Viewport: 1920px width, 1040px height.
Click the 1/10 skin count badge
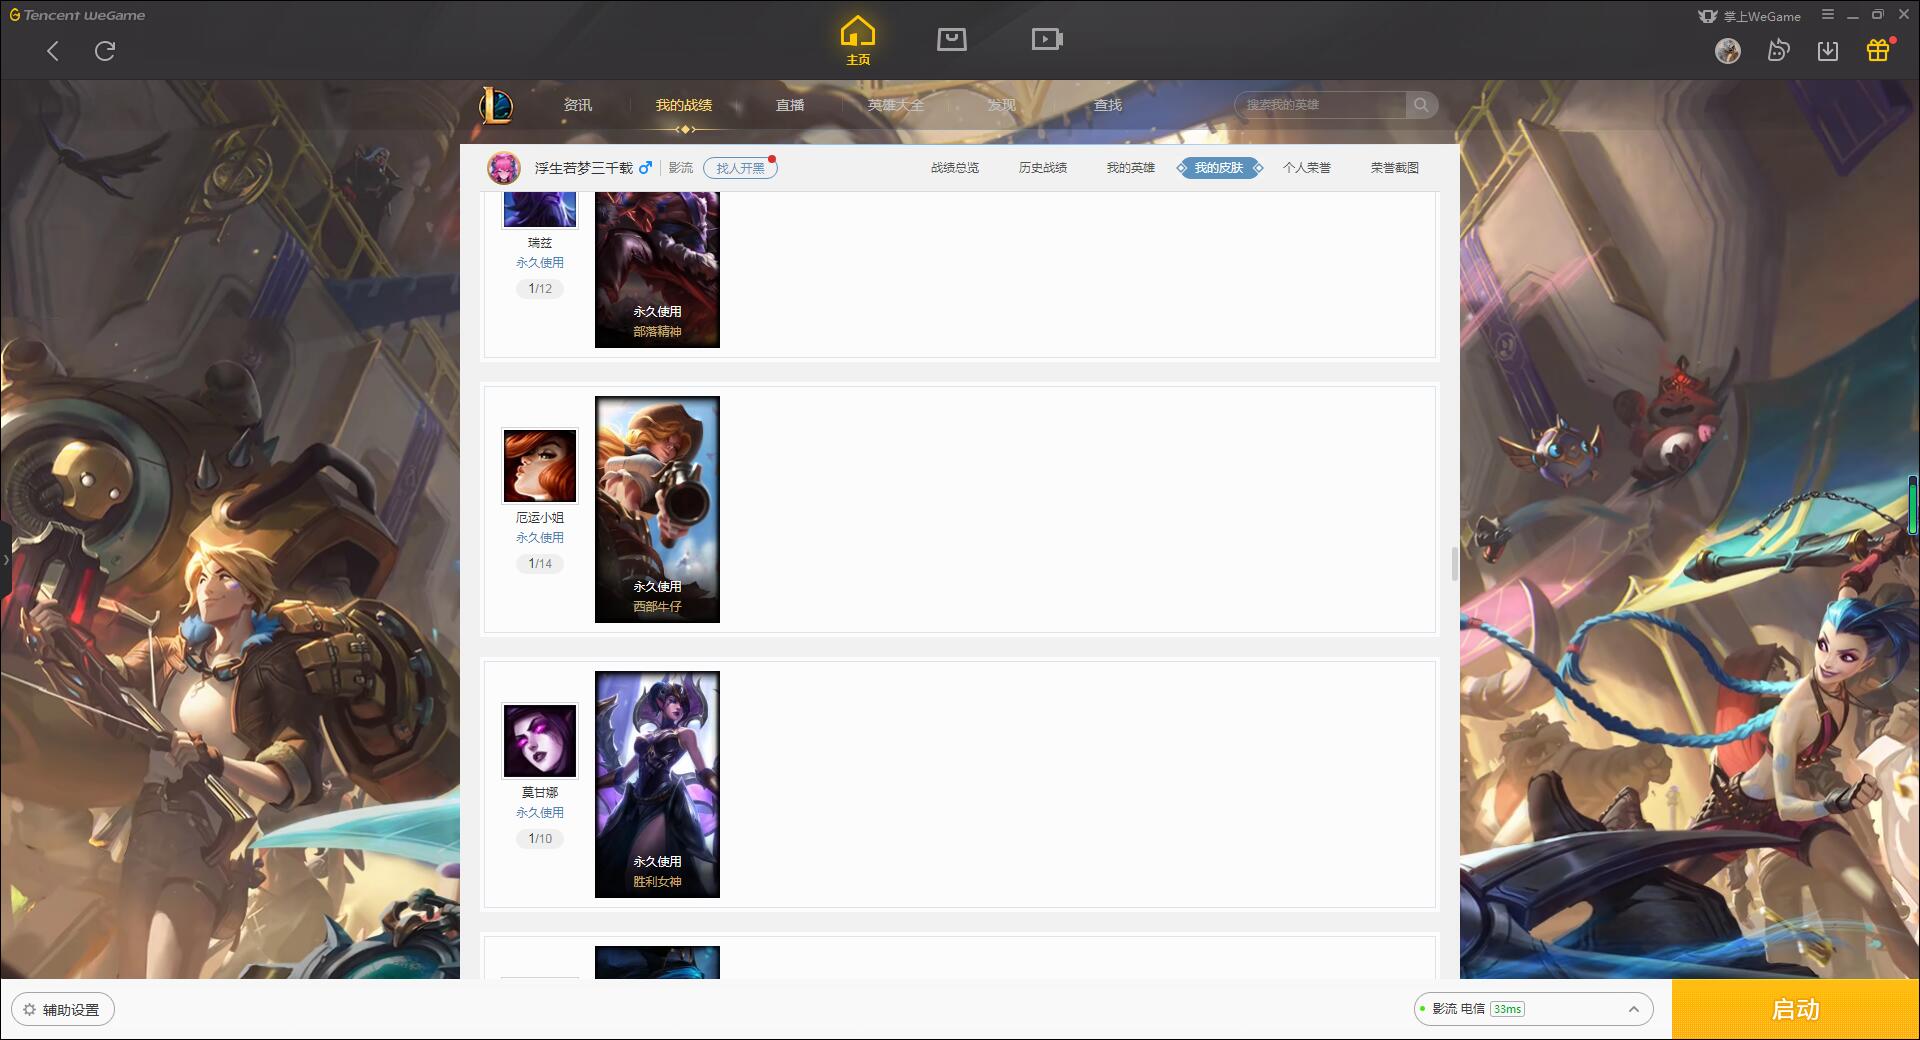coord(540,839)
